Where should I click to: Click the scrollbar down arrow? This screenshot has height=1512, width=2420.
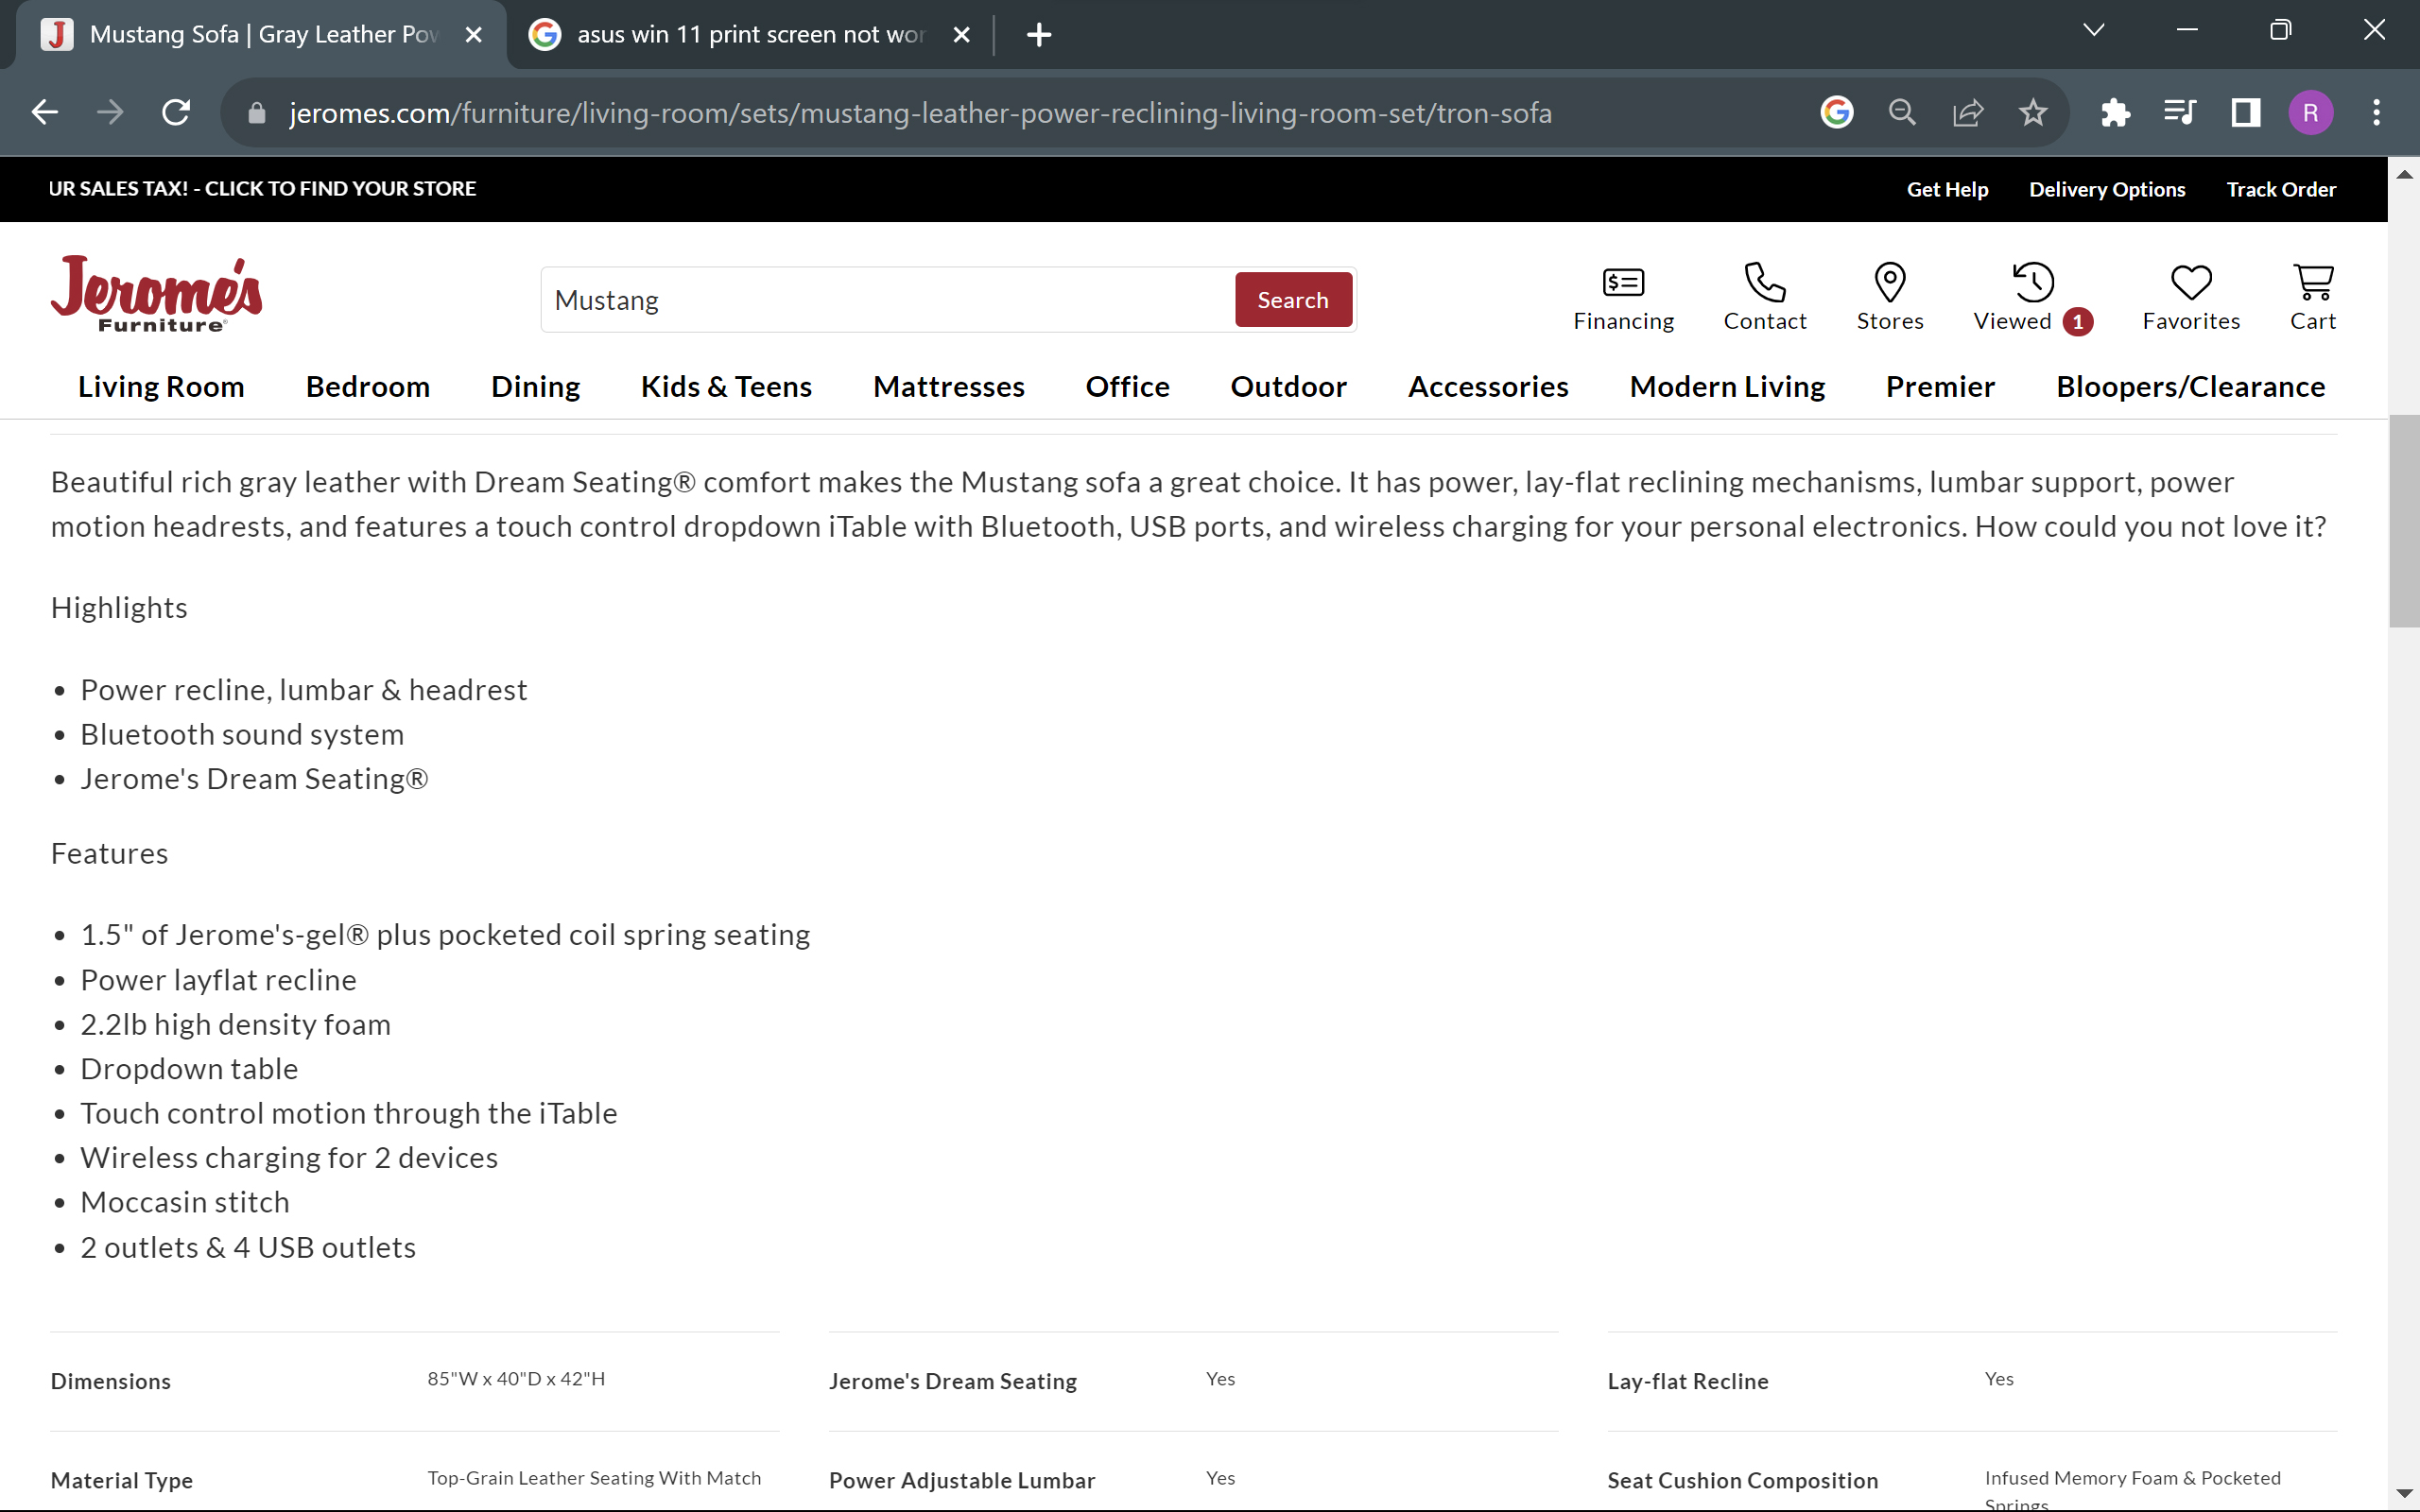pos(2404,1493)
